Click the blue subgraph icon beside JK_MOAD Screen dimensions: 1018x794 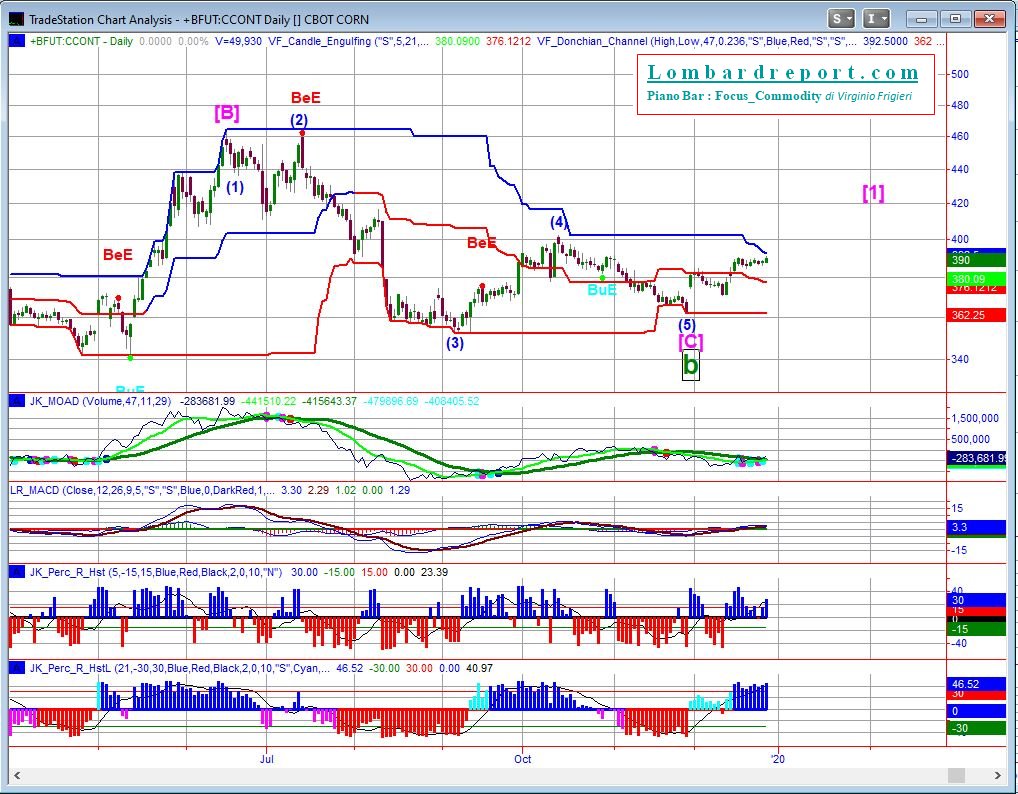(17, 401)
